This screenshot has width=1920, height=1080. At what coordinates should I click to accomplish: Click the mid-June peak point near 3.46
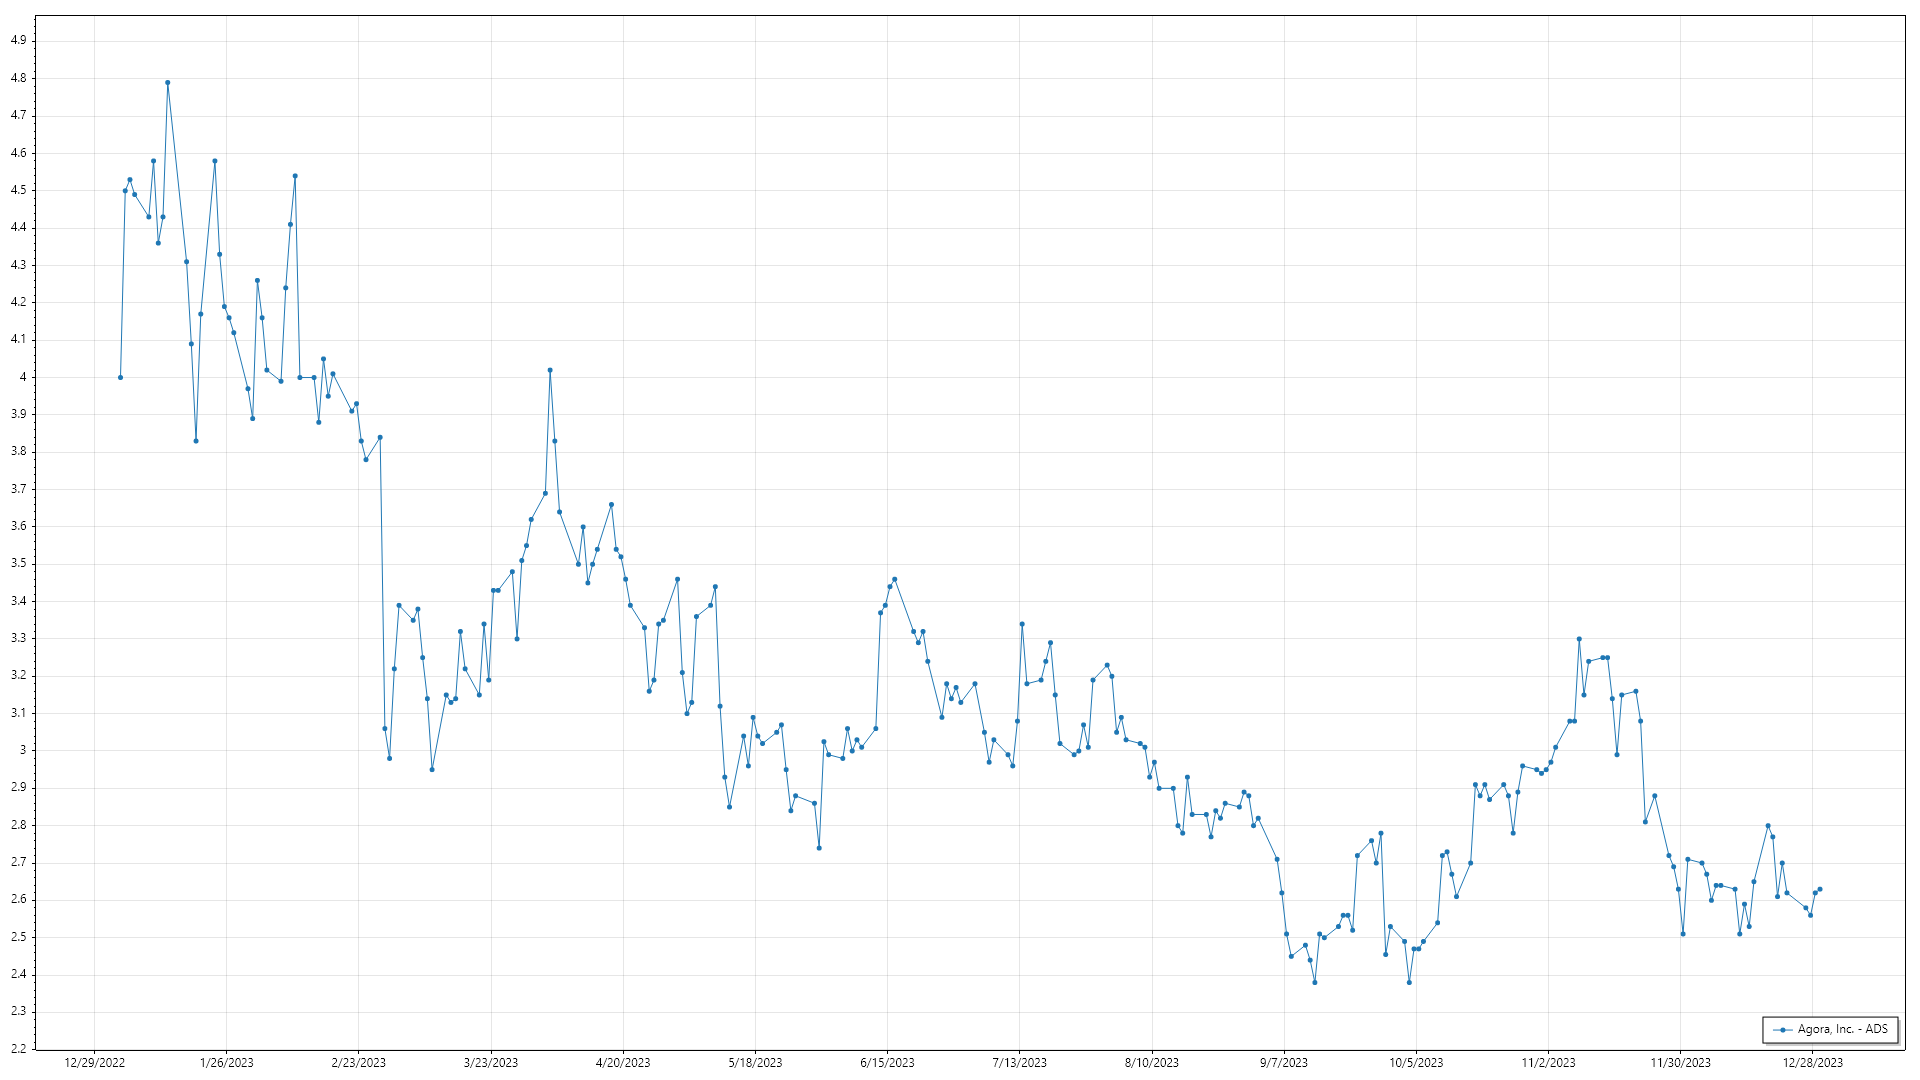point(894,579)
